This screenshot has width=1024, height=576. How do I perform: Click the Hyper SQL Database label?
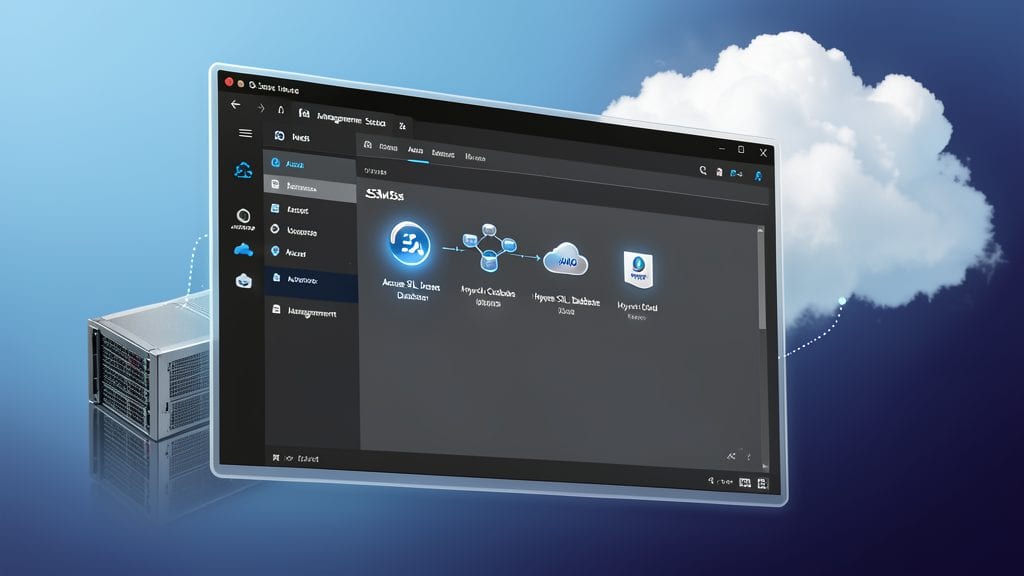566,305
